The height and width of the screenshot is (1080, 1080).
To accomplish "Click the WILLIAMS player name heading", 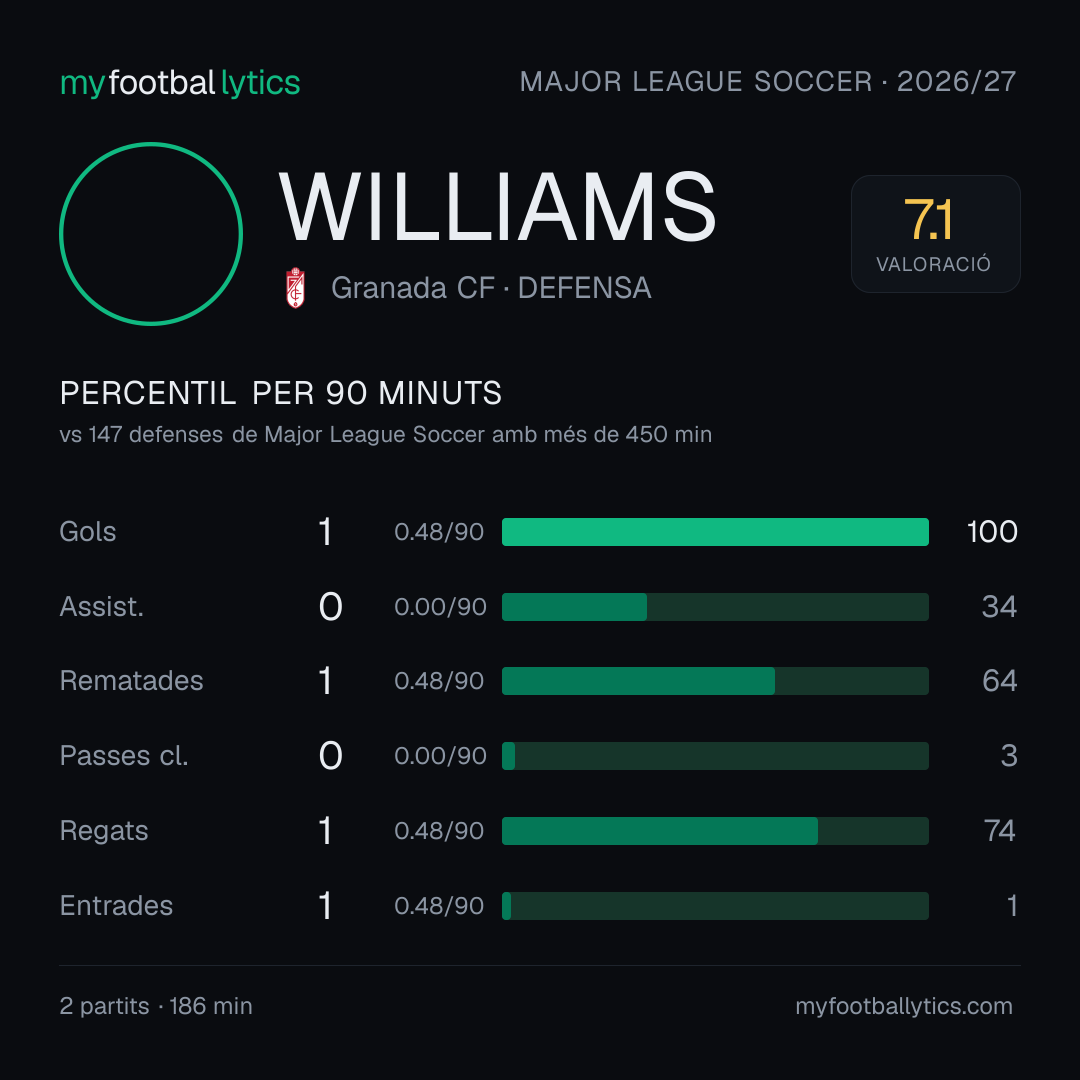I will (x=497, y=207).
